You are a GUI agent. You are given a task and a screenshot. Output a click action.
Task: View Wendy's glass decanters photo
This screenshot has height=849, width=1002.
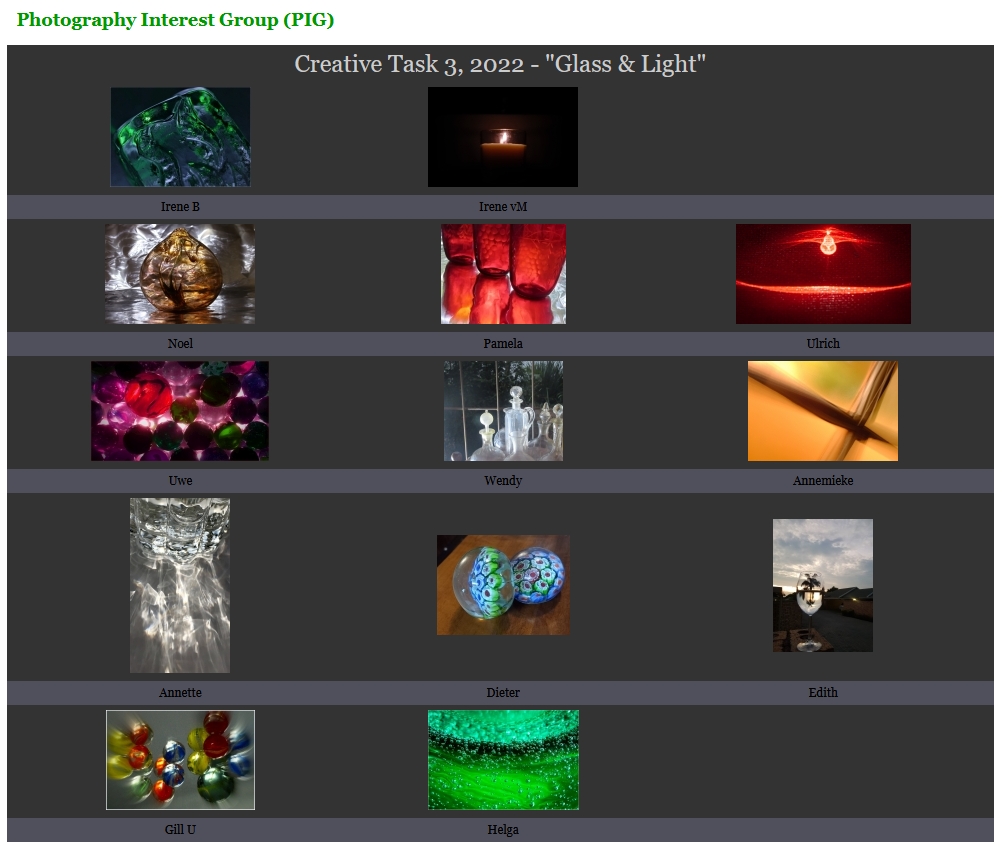click(x=504, y=411)
